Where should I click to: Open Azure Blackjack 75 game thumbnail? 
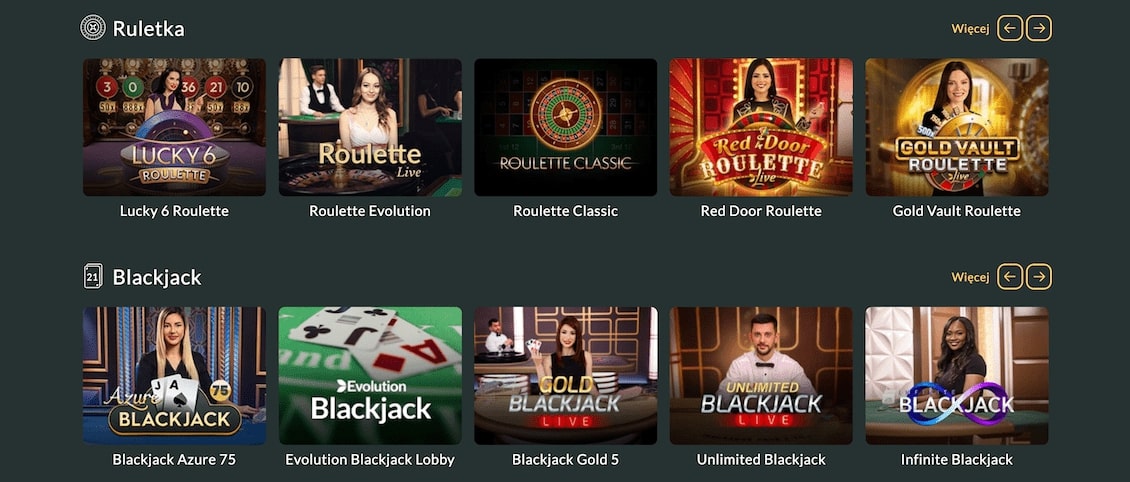174,376
